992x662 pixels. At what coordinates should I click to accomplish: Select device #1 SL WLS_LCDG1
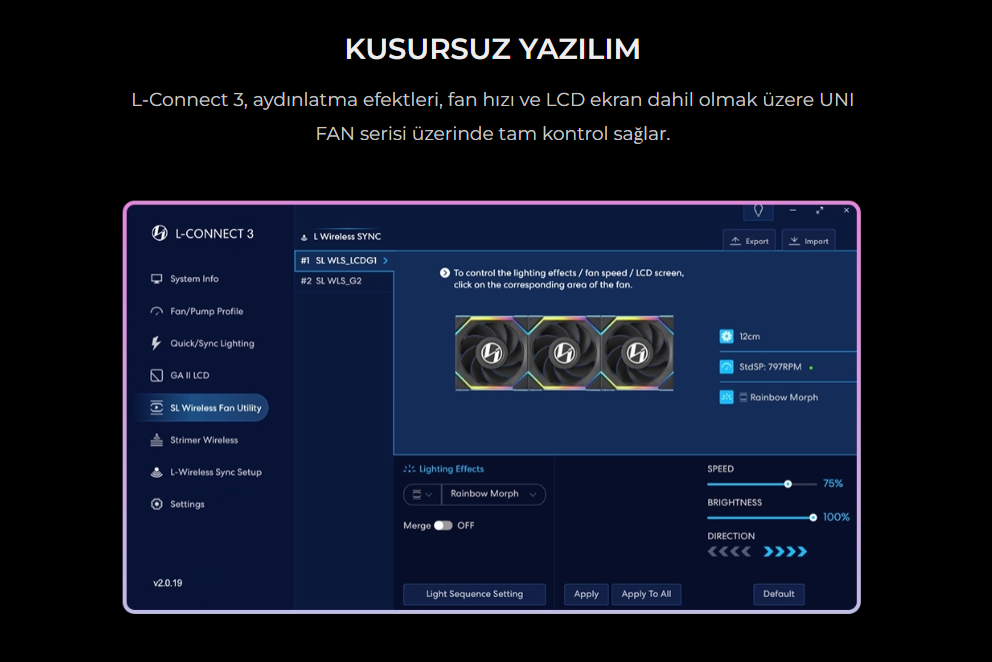point(344,261)
